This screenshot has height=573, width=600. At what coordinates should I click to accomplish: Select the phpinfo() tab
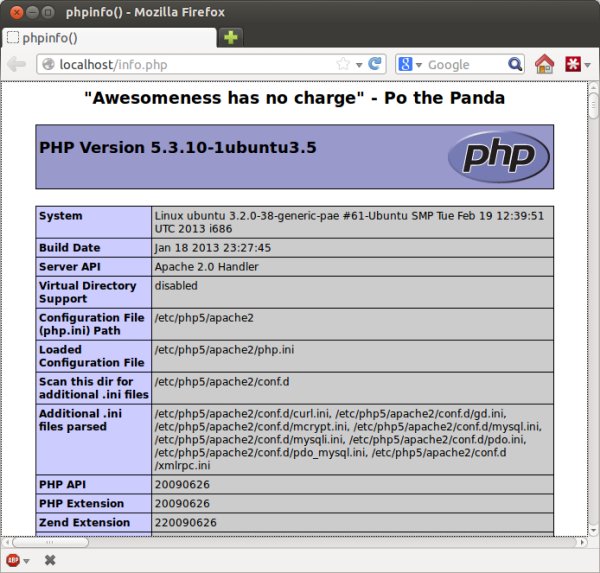click(109, 38)
